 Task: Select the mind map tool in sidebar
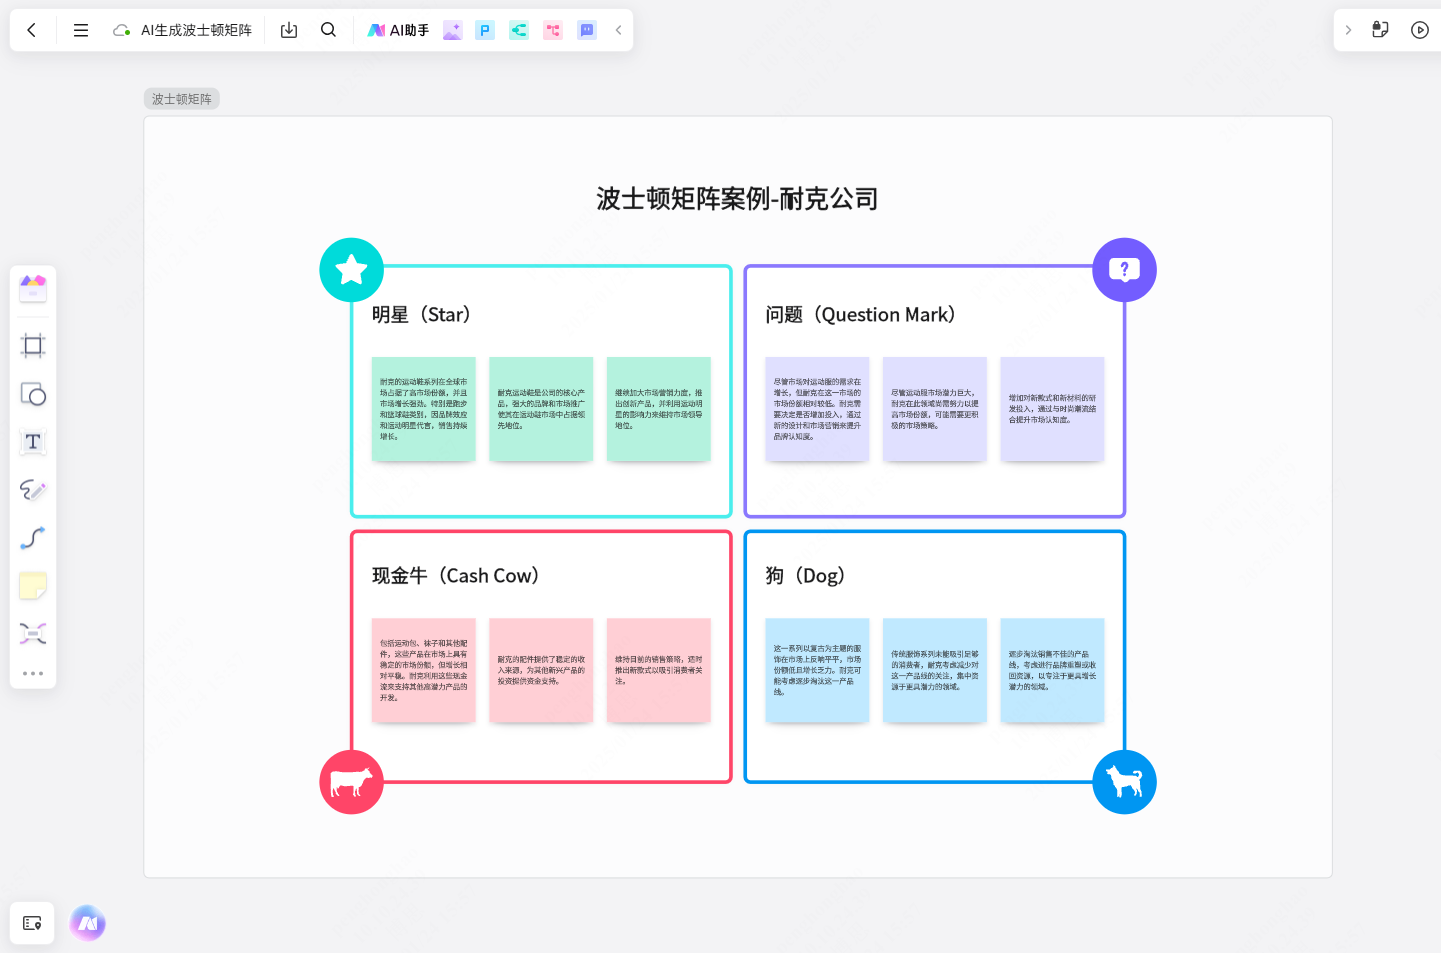[x=33, y=634]
